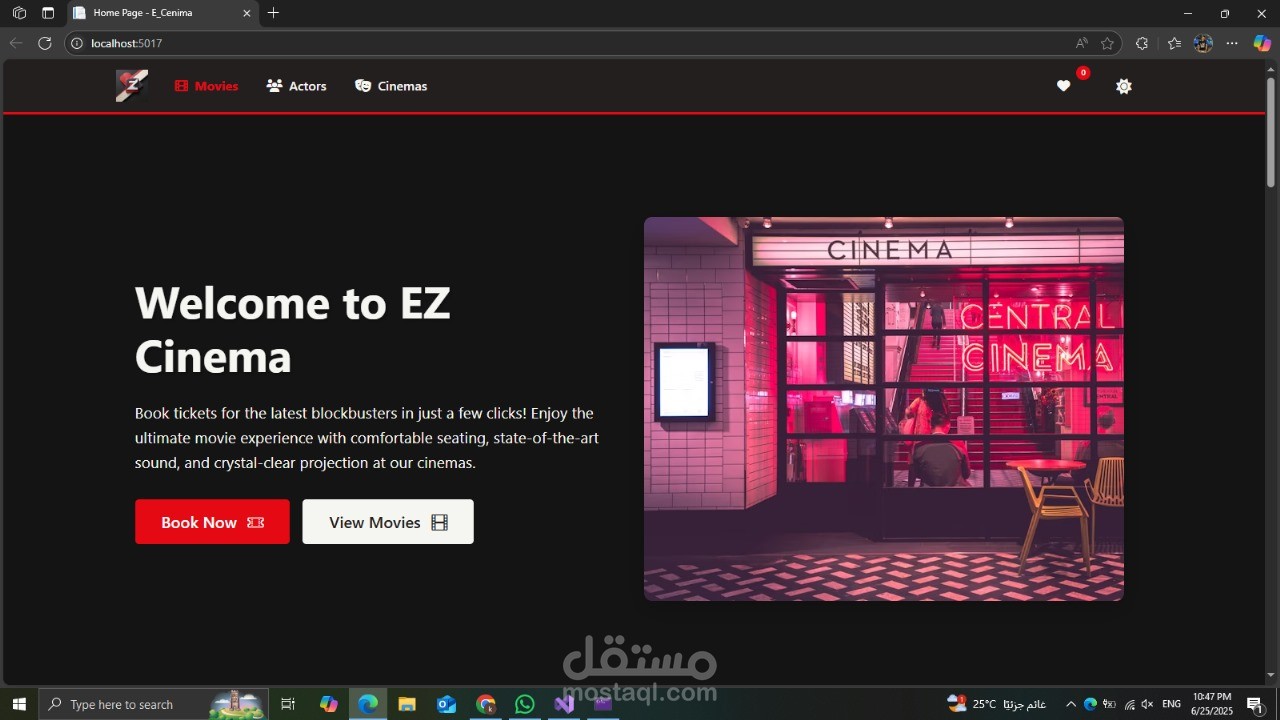Click the View Movies button

387,521
